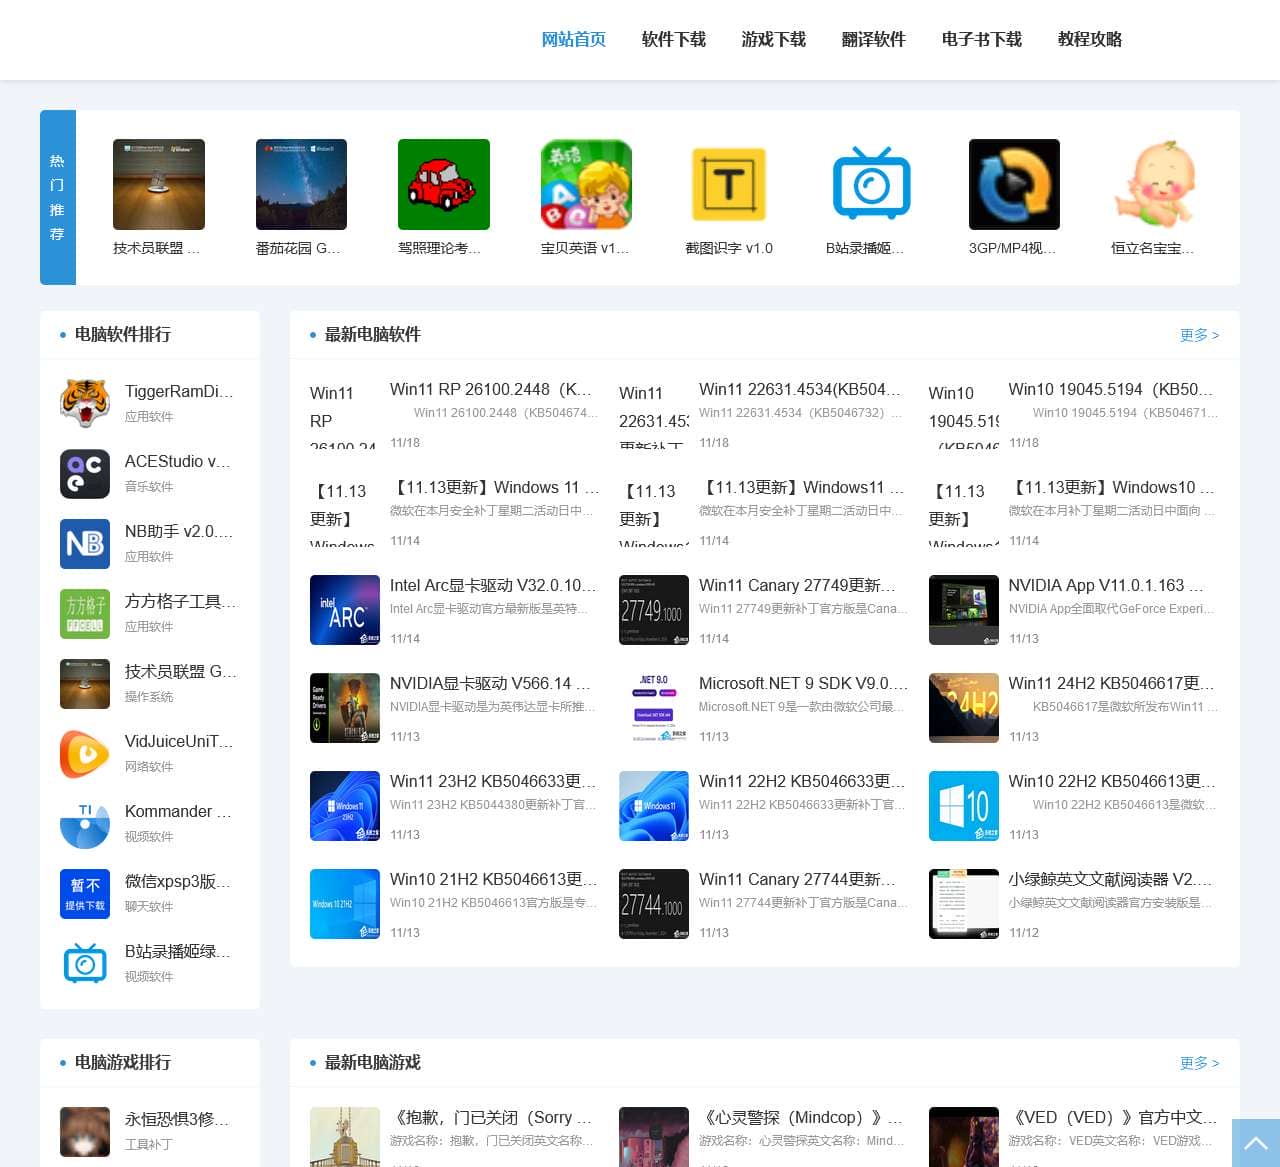Click 电脑游戏排行 section heading
The height and width of the screenshot is (1167, 1280).
(123, 1063)
